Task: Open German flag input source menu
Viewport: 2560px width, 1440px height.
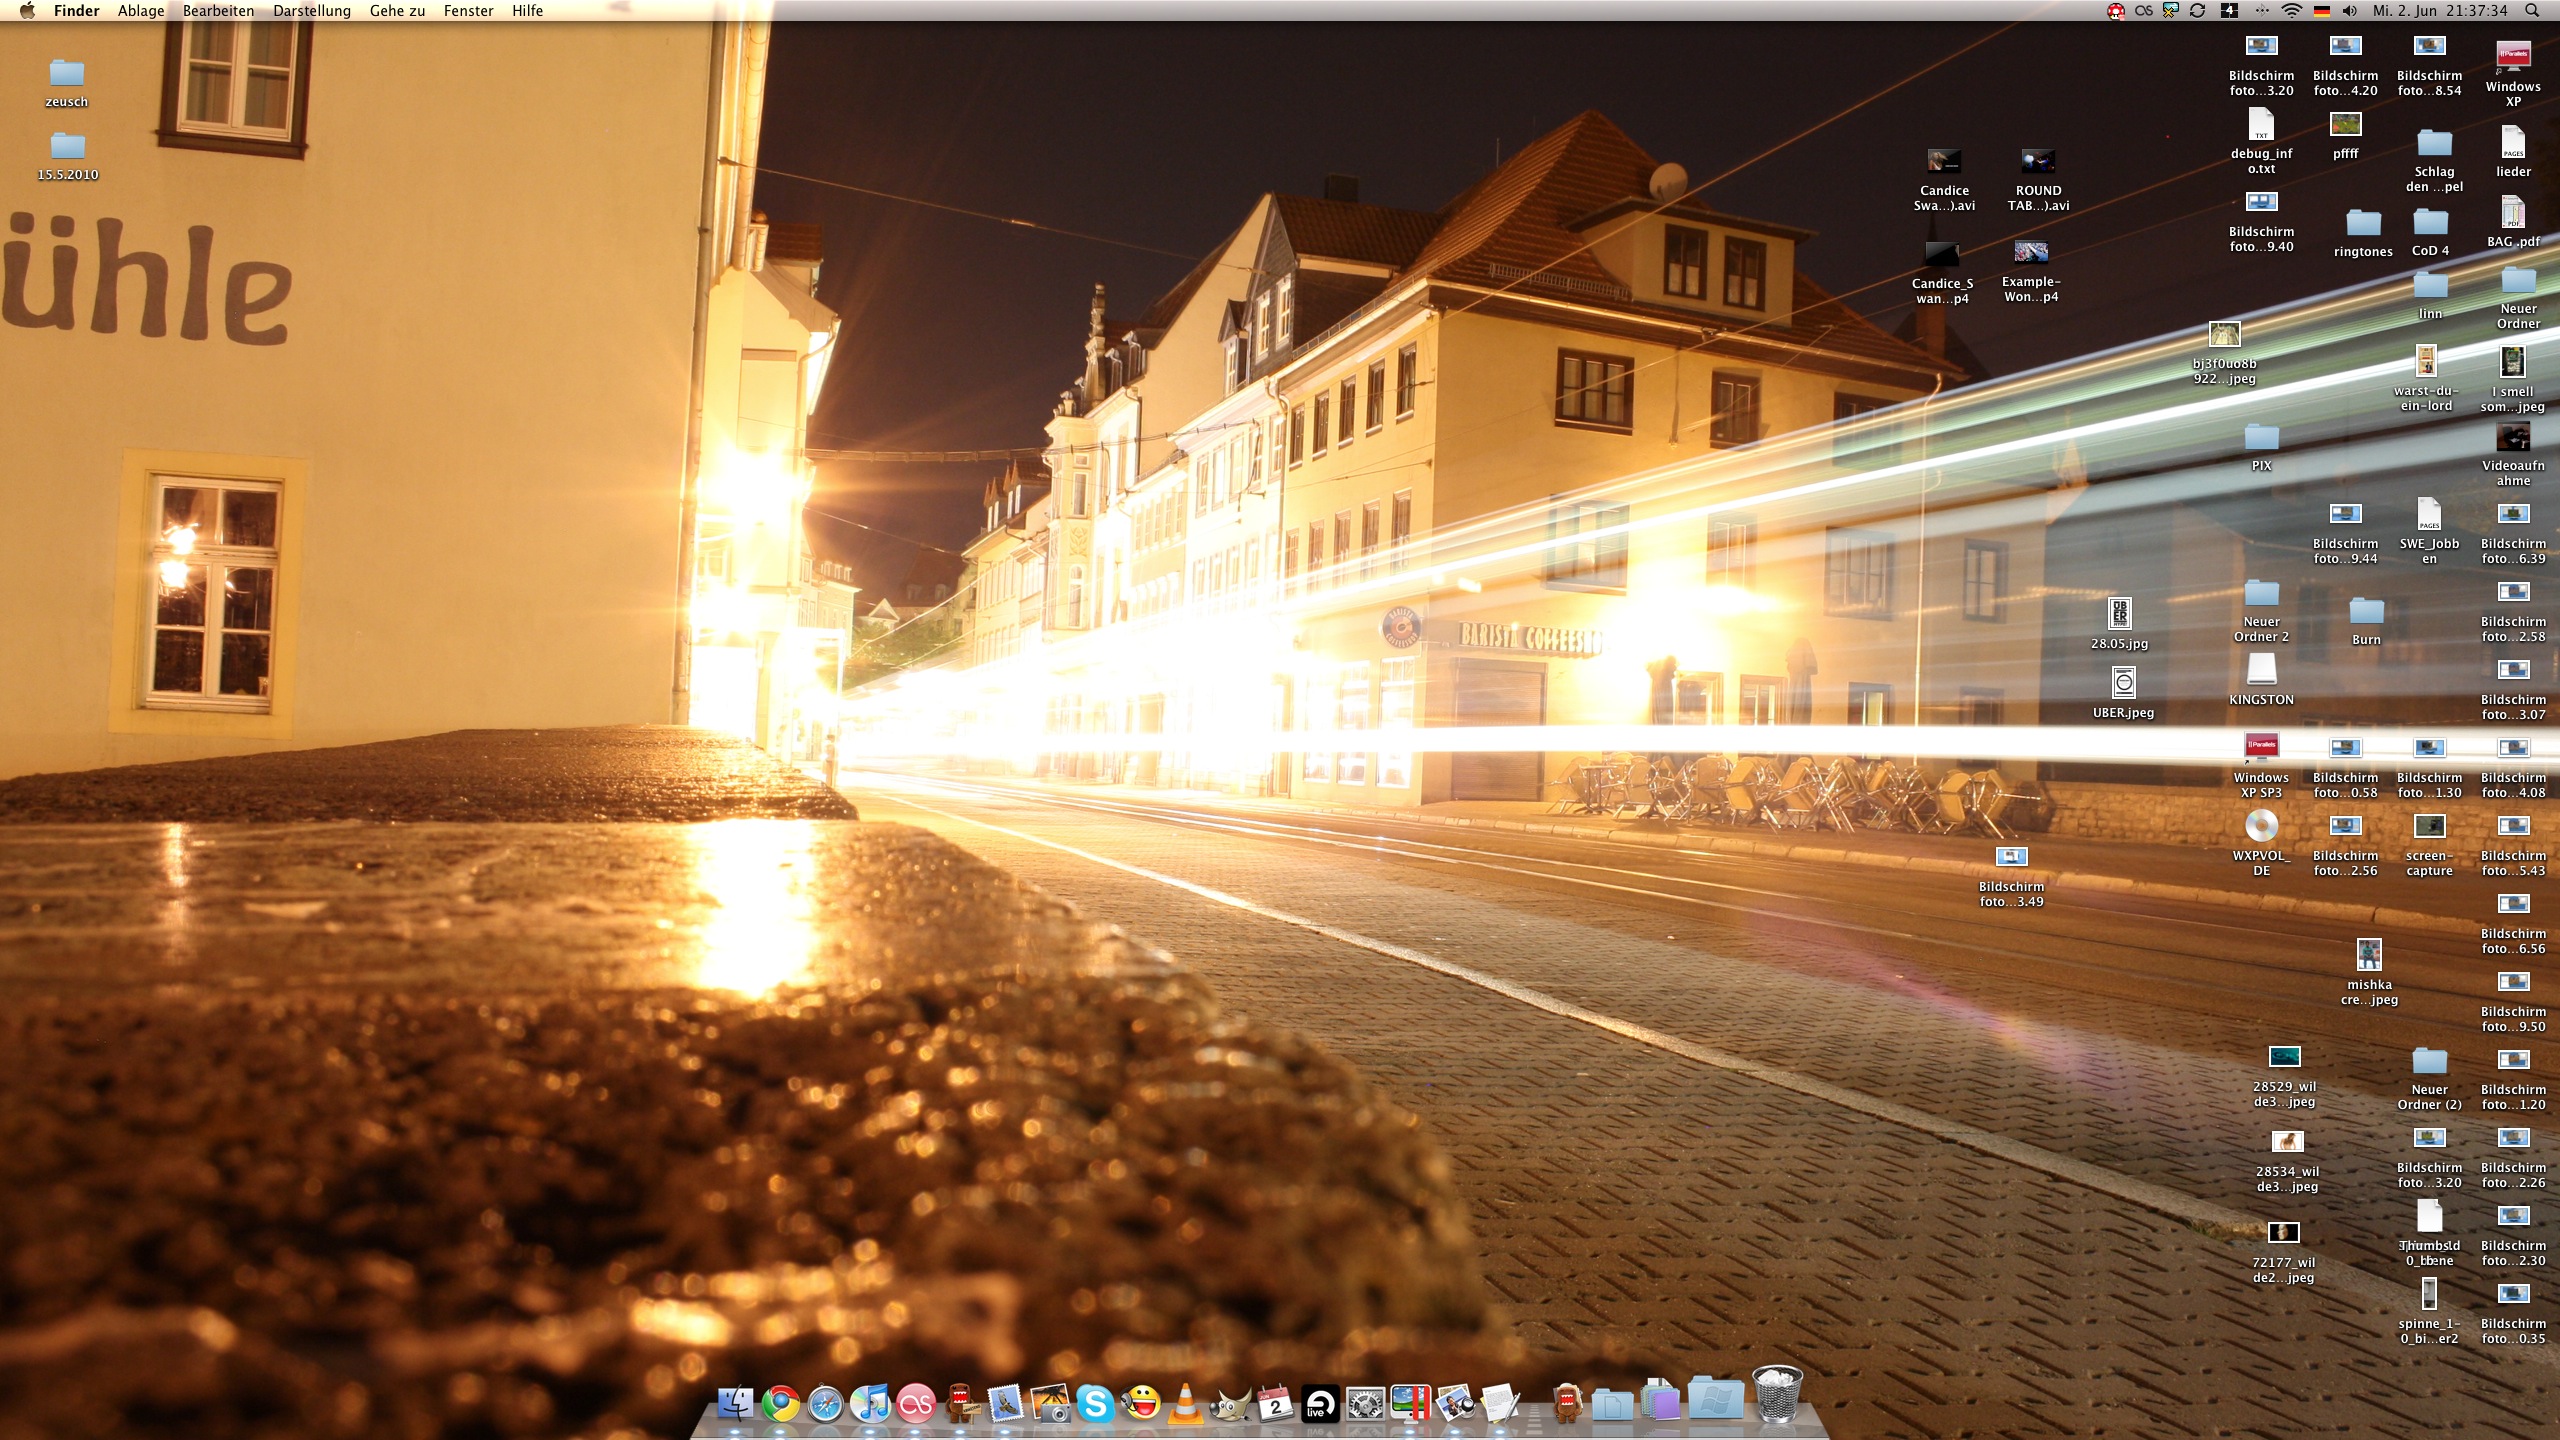Action: coord(2321,11)
